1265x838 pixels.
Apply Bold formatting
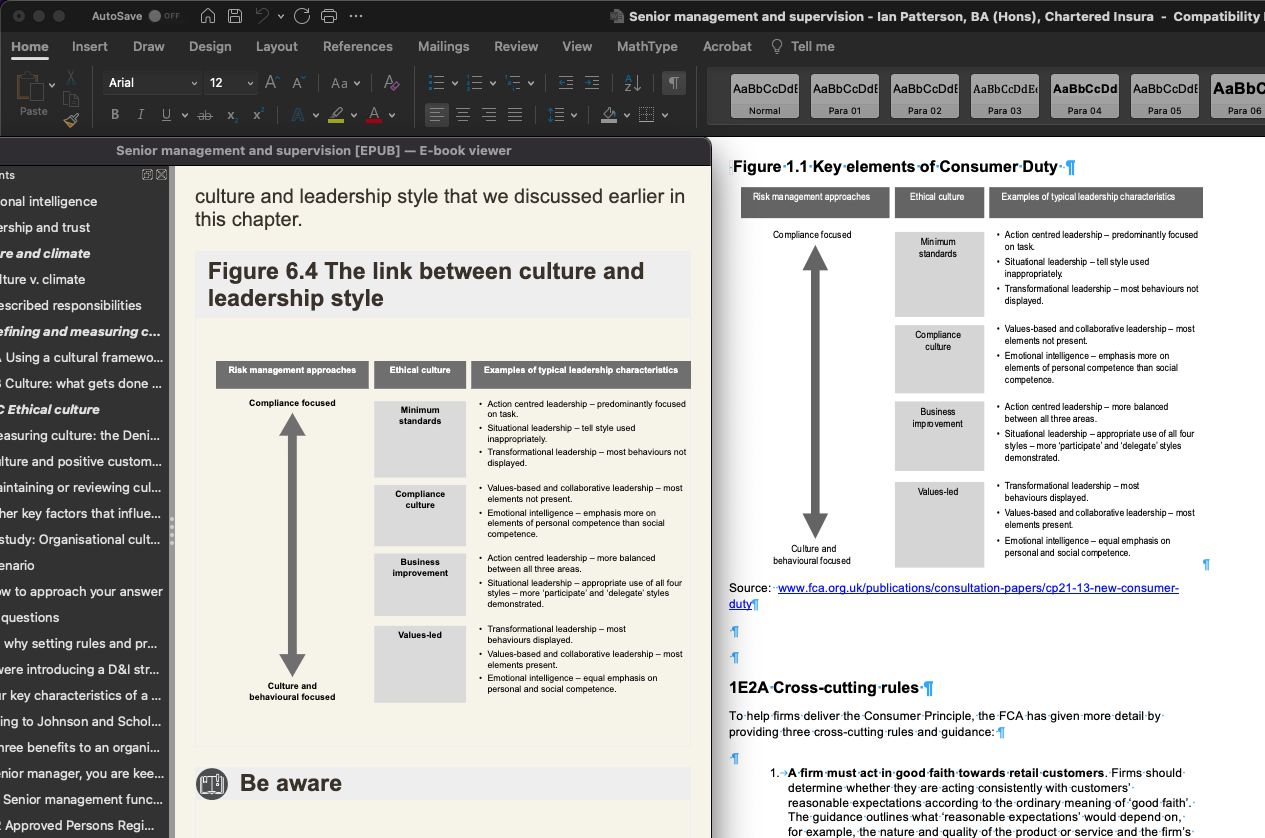coord(115,115)
